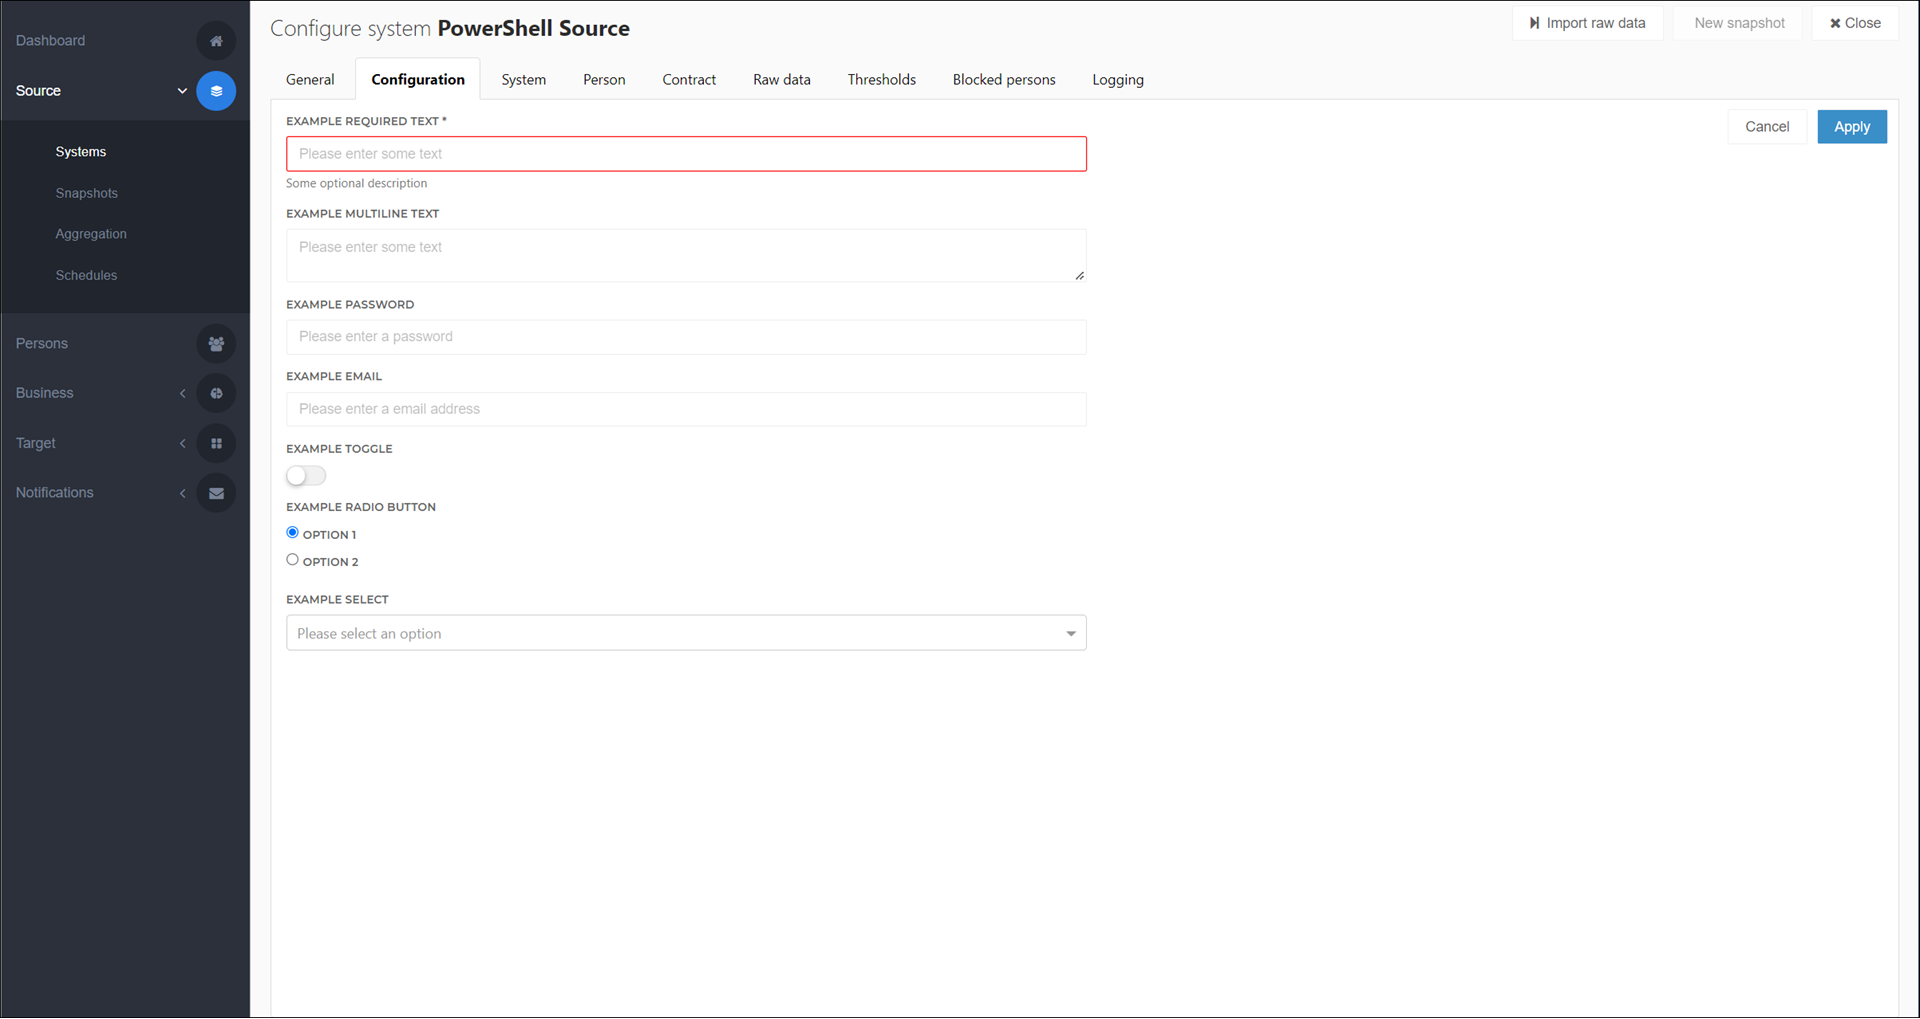Focus the Example Email field

(x=686, y=409)
